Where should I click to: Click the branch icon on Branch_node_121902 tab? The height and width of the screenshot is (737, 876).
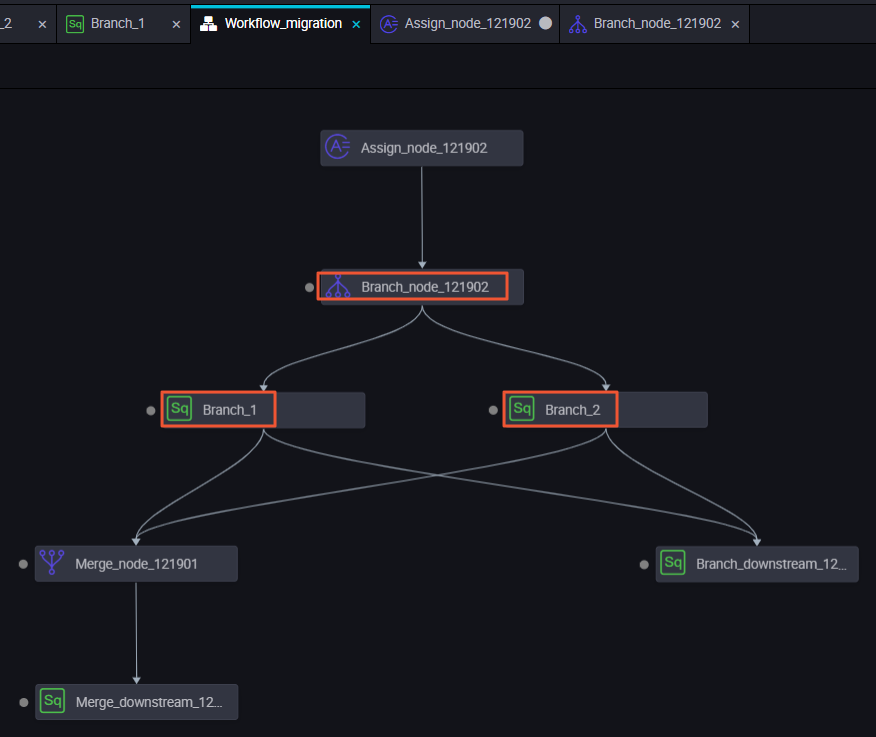tap(578, 23)
